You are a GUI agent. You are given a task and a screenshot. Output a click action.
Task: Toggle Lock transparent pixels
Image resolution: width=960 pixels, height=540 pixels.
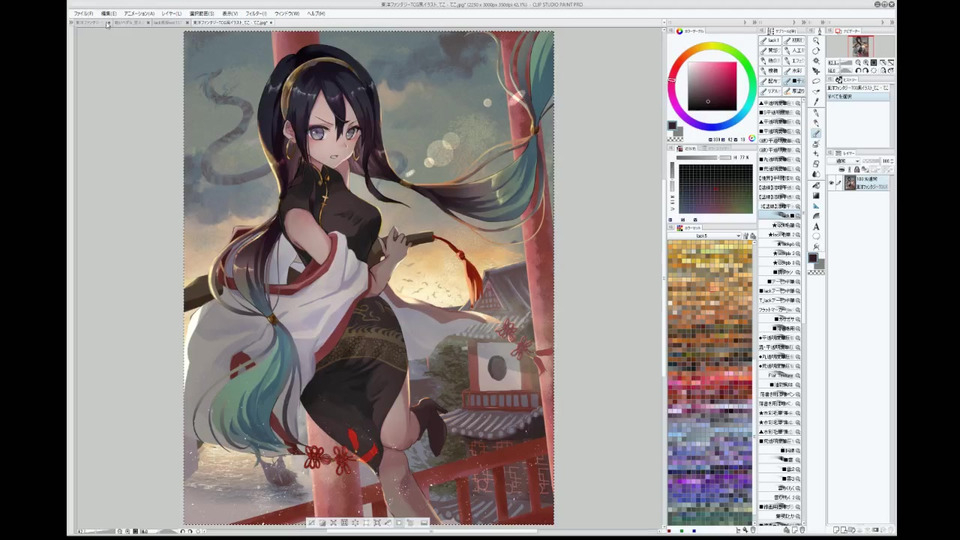click(x=864, y=170)
